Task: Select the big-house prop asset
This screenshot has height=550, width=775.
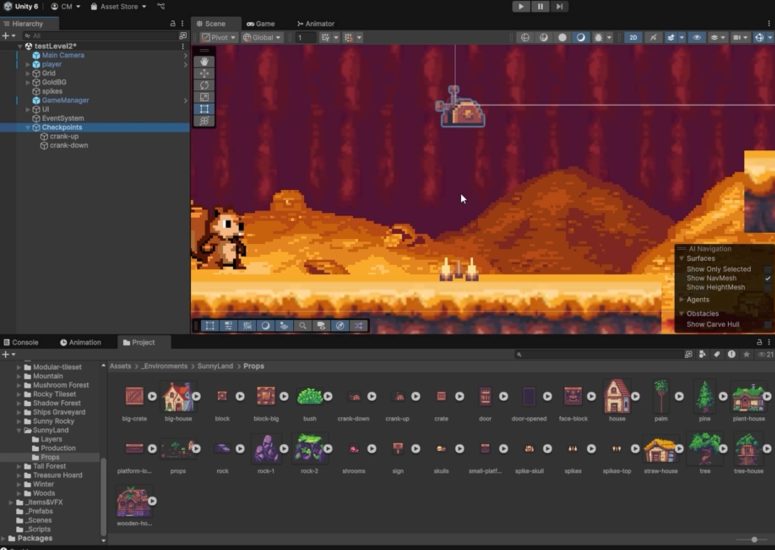Action: pos(178,397)
